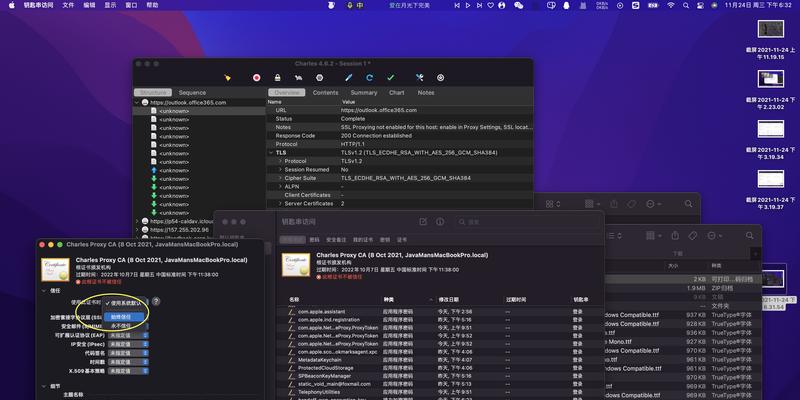The width and height of the screenshot is (800, 400).
Task: Open the IP安全 (IPsec) dropdown
Action: click(129, 344)
